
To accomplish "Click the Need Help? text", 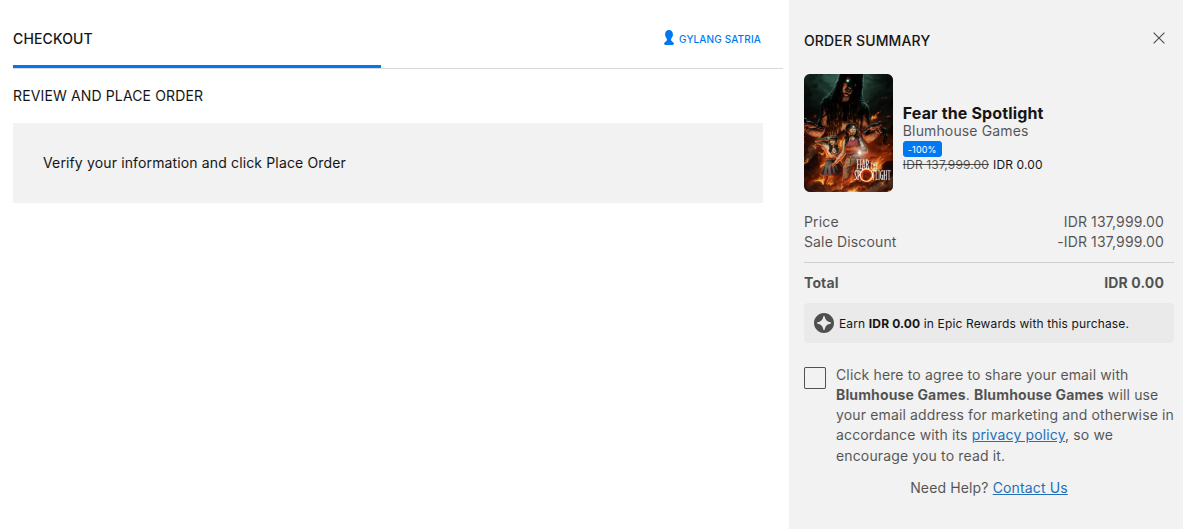I will point(949,488).
